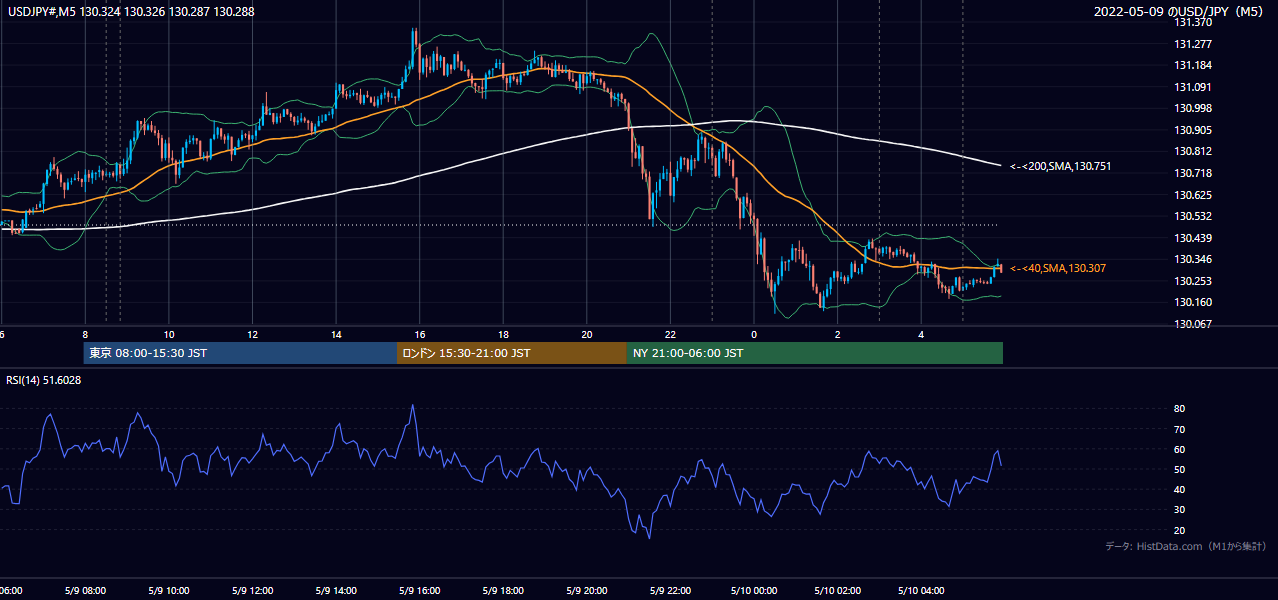The width and height of the screenshot is (1278, 600).
Task: Click RSI scale value 20 on right axis
Action: 1180,530
